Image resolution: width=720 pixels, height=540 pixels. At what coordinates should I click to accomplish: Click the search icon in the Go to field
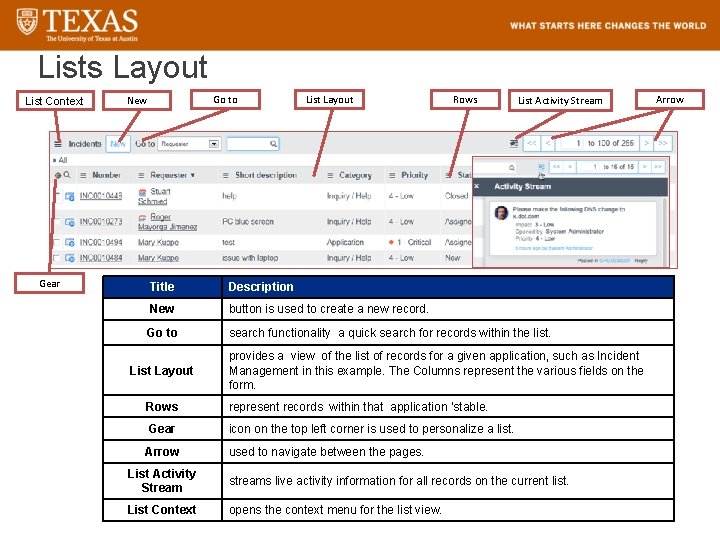click(x=273, y=144)
